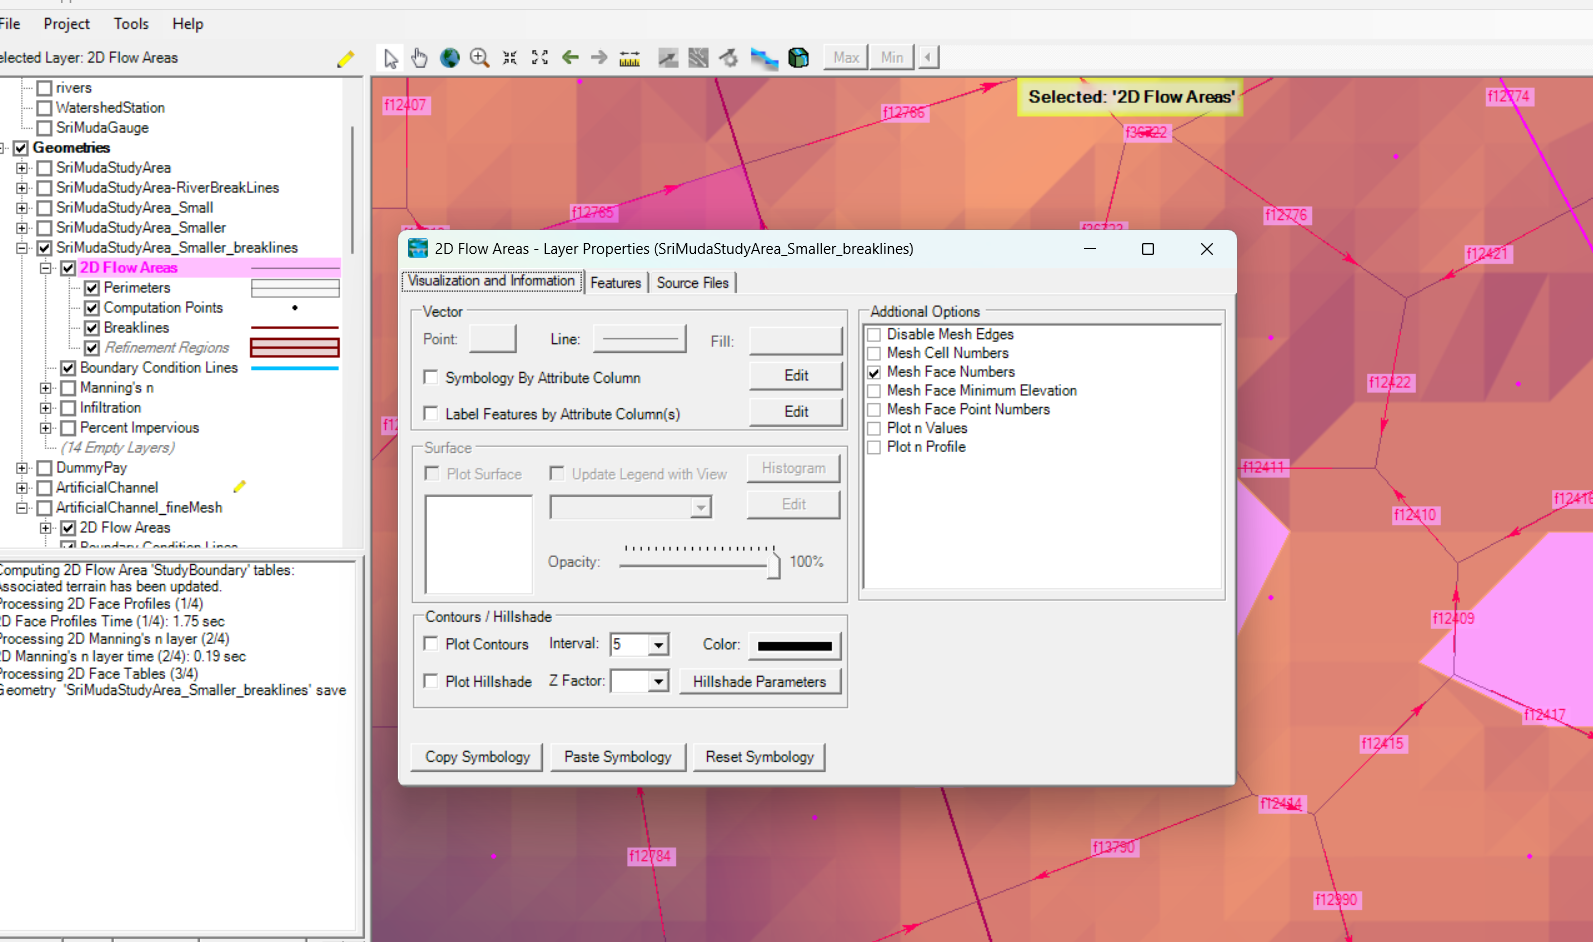The image size is (1593, 942).
Task: Choose the Select arrow pointer tool
Action: [391, 58]
